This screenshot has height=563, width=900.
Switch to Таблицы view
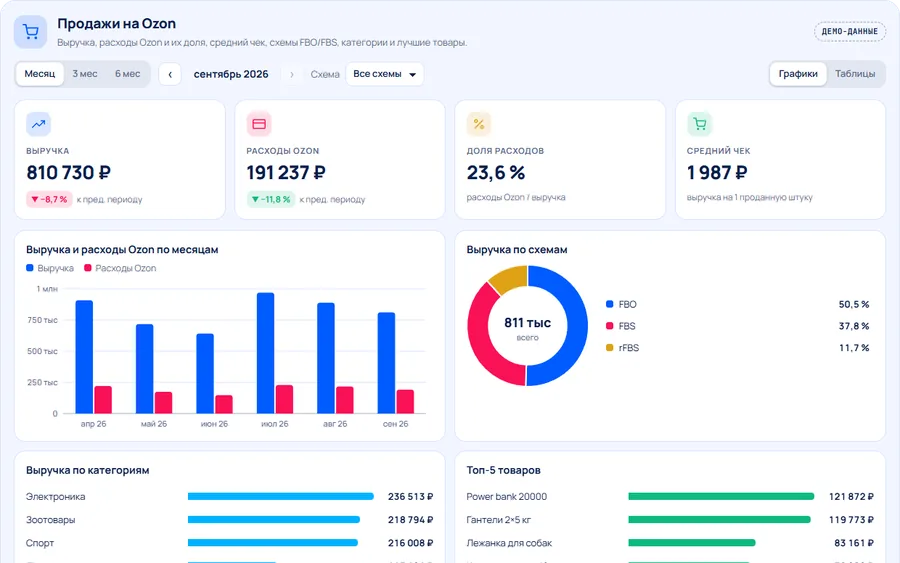point(855,74)
